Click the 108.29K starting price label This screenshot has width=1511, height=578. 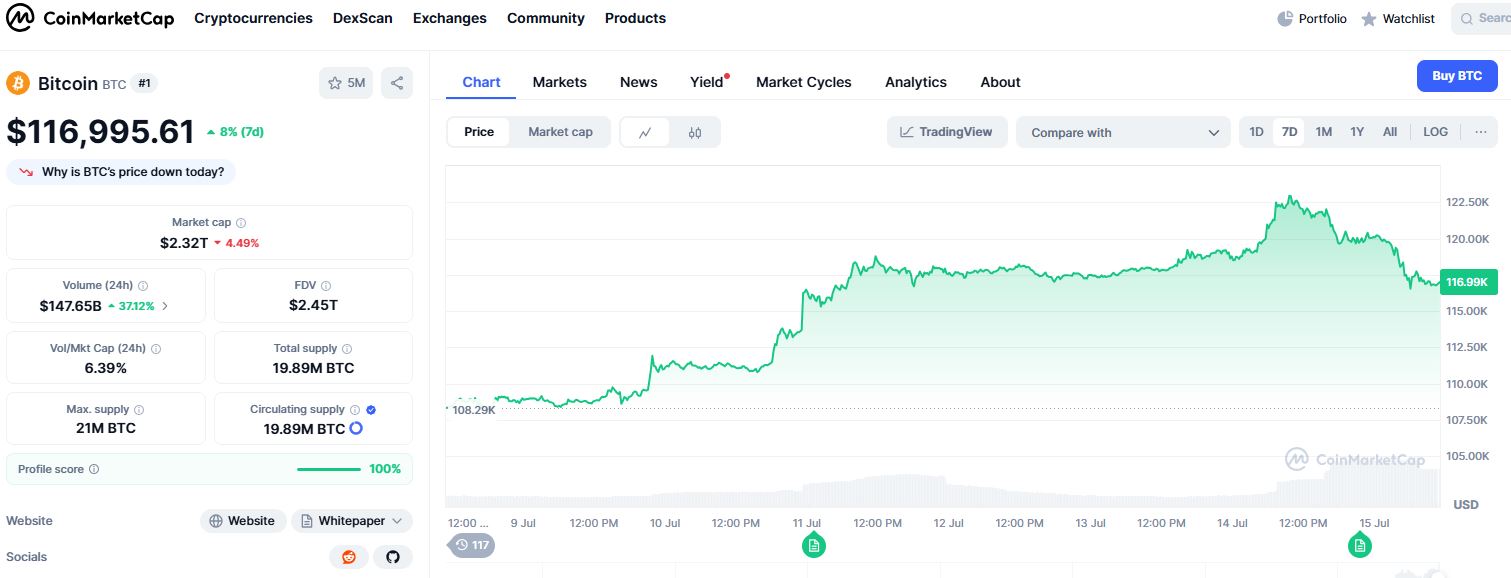(473, 410)
